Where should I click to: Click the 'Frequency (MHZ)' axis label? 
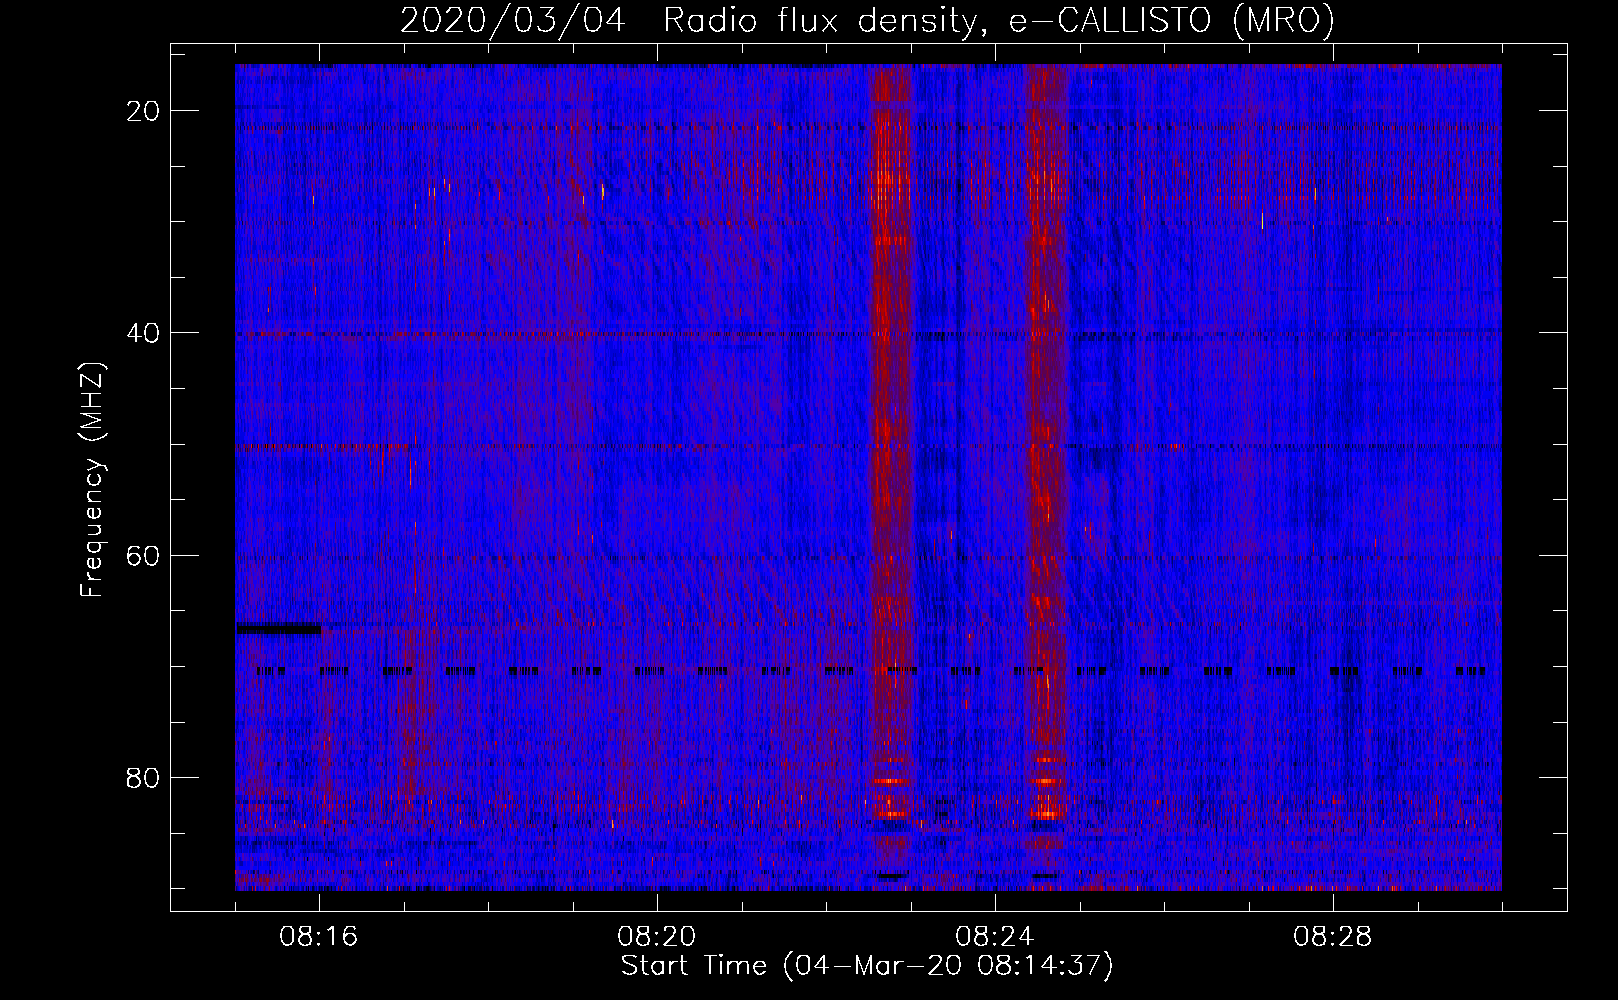pos(92,480)
